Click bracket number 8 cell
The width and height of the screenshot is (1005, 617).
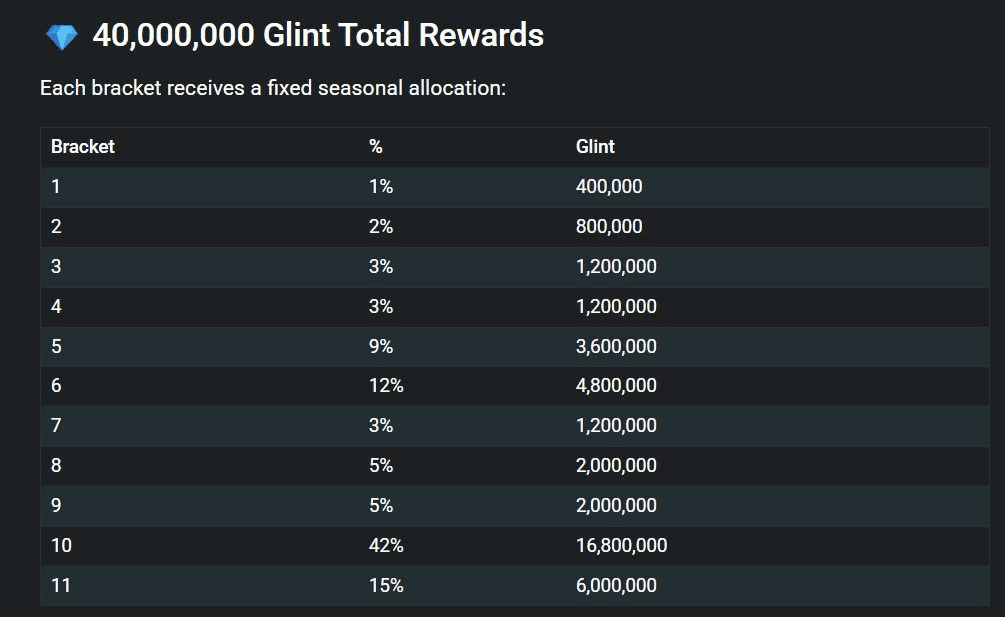click(57, 466)
